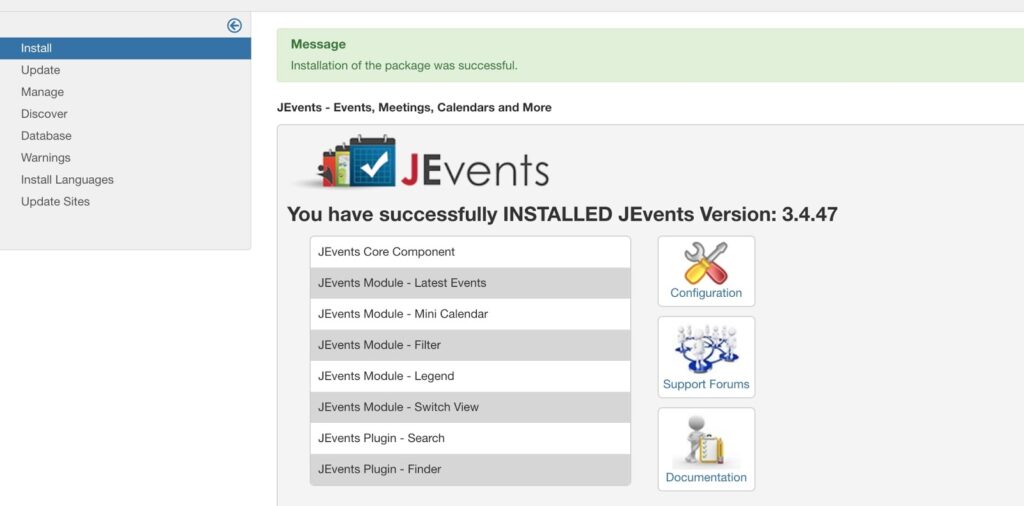
Task: Click the Configuration wrench and screwdriver icon
Action: 706,262
